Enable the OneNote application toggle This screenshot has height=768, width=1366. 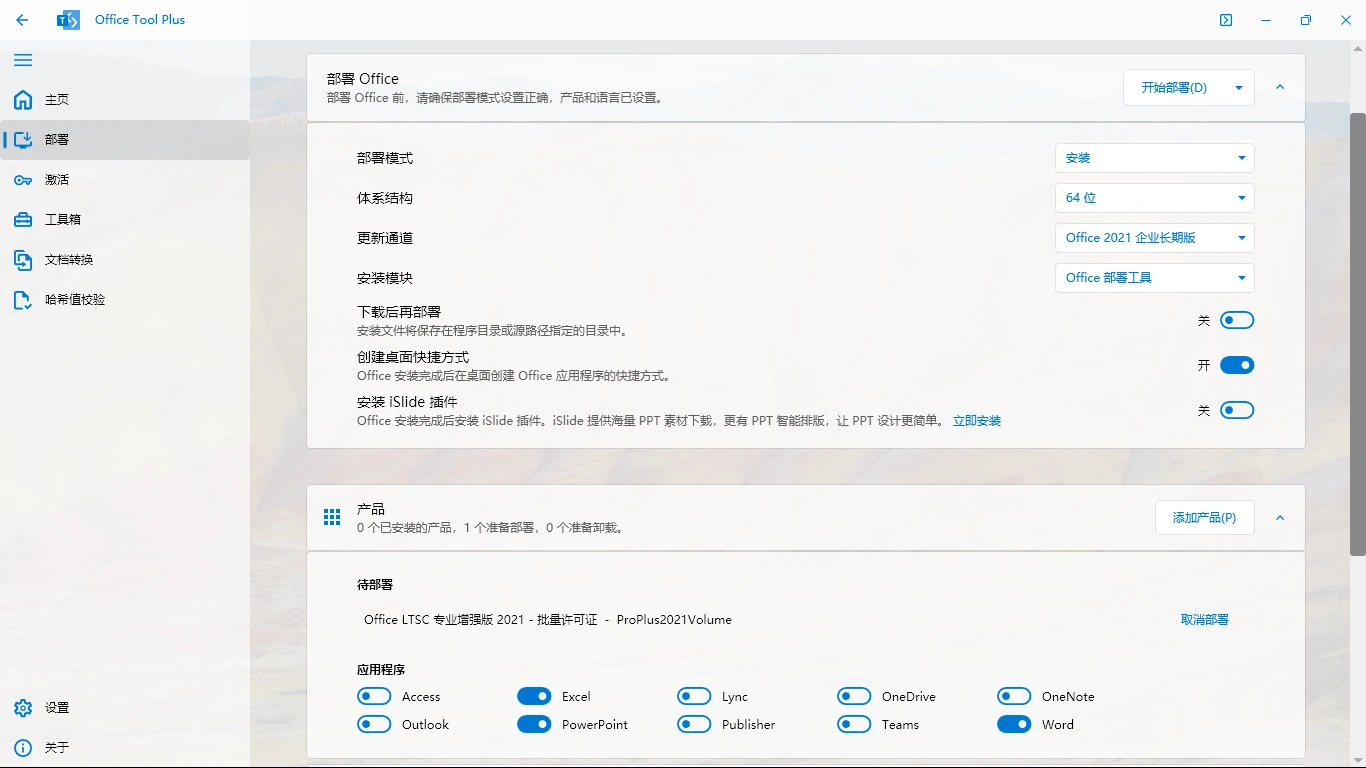(1014, 696)
